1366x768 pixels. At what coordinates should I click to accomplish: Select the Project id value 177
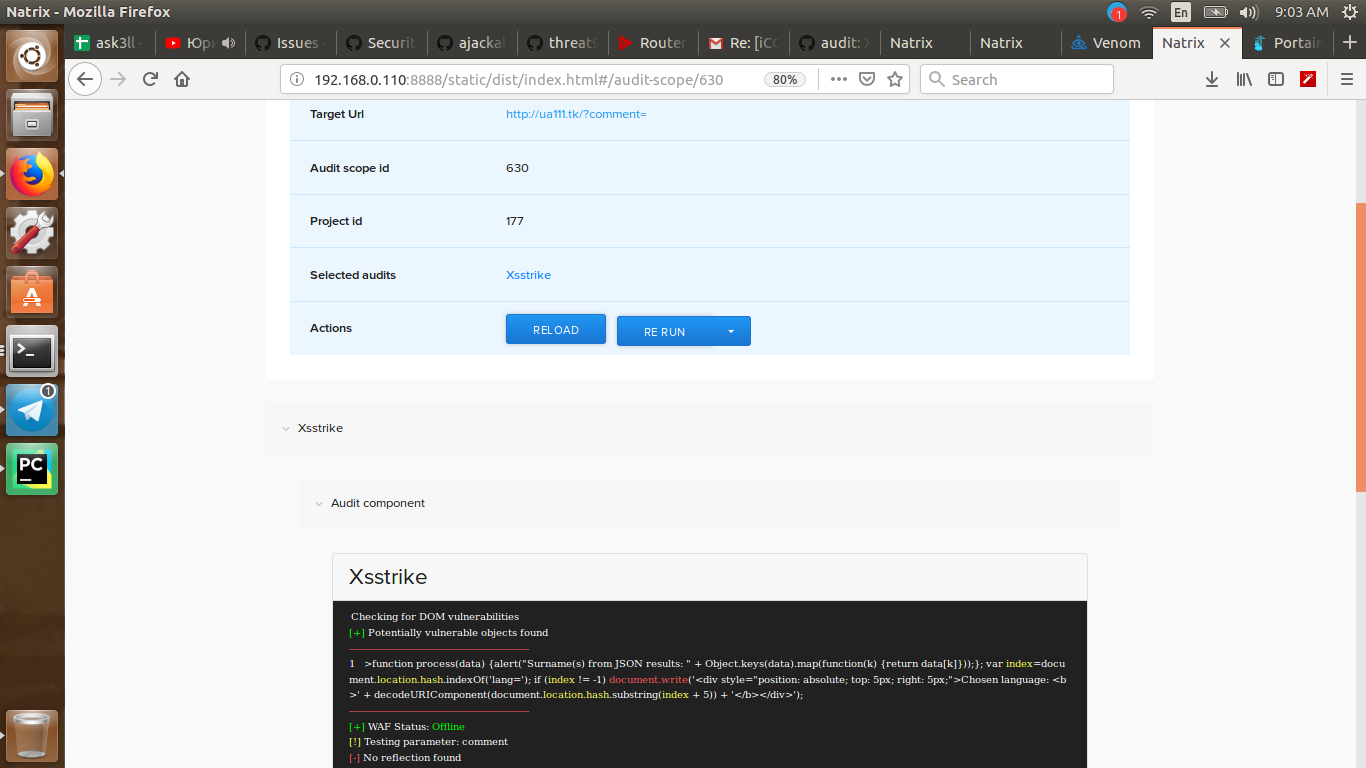pos(515,221)
